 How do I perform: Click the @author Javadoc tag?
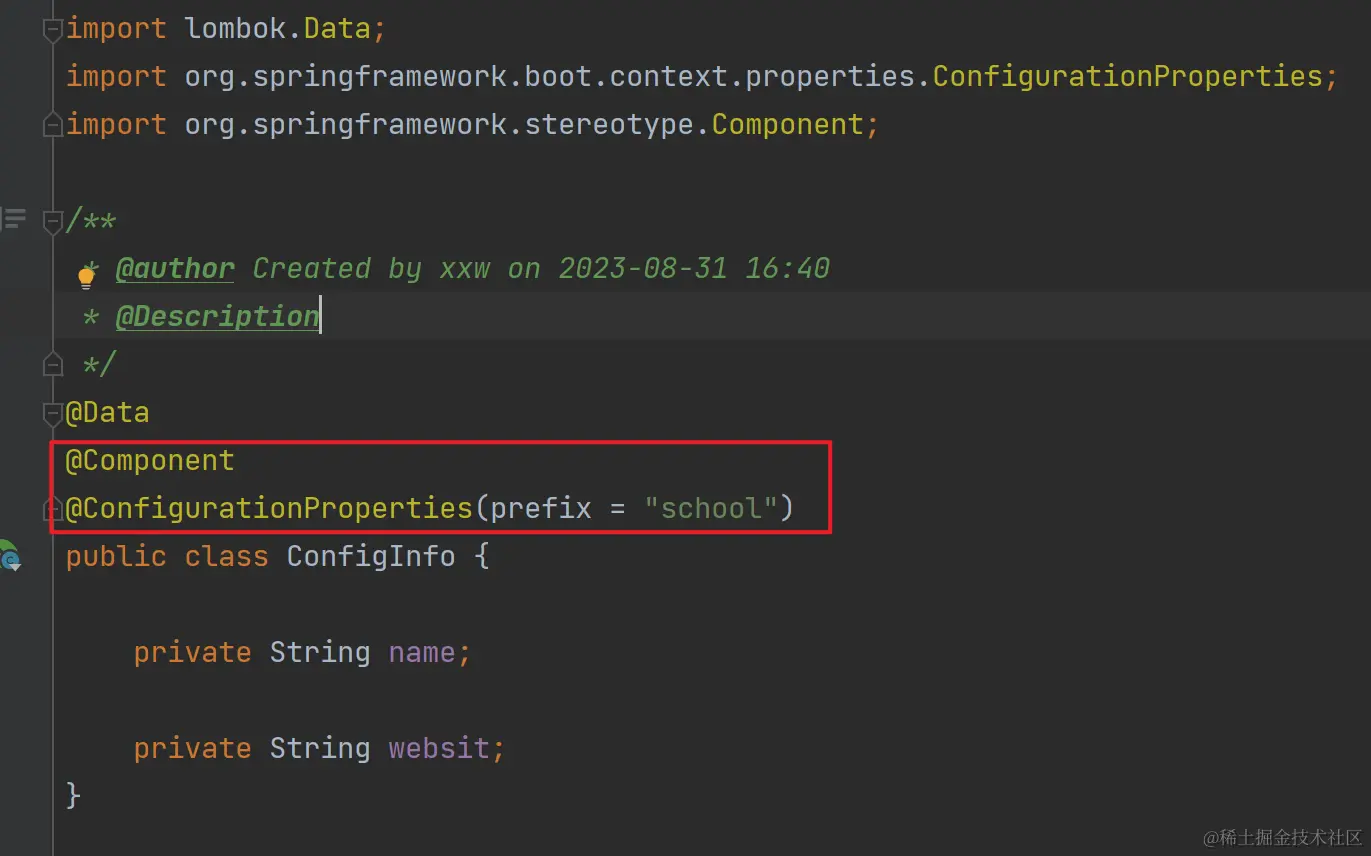tap(175, 268)
